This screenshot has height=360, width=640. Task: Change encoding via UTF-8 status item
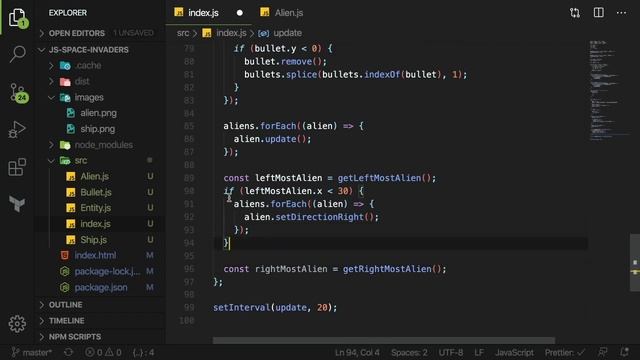451,352
